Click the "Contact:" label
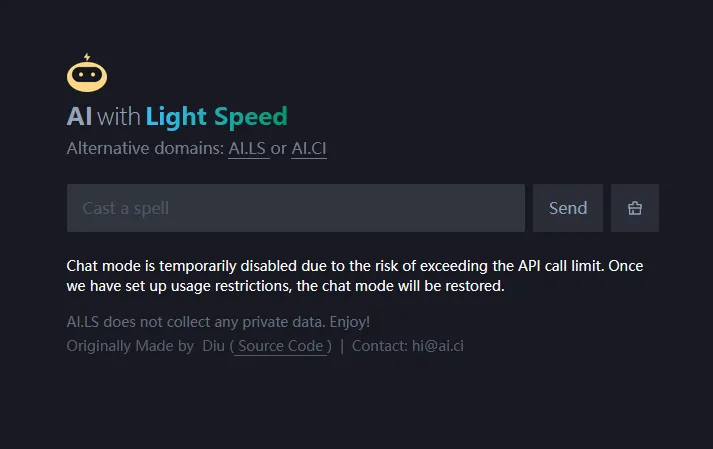 [x=380, y=346]
